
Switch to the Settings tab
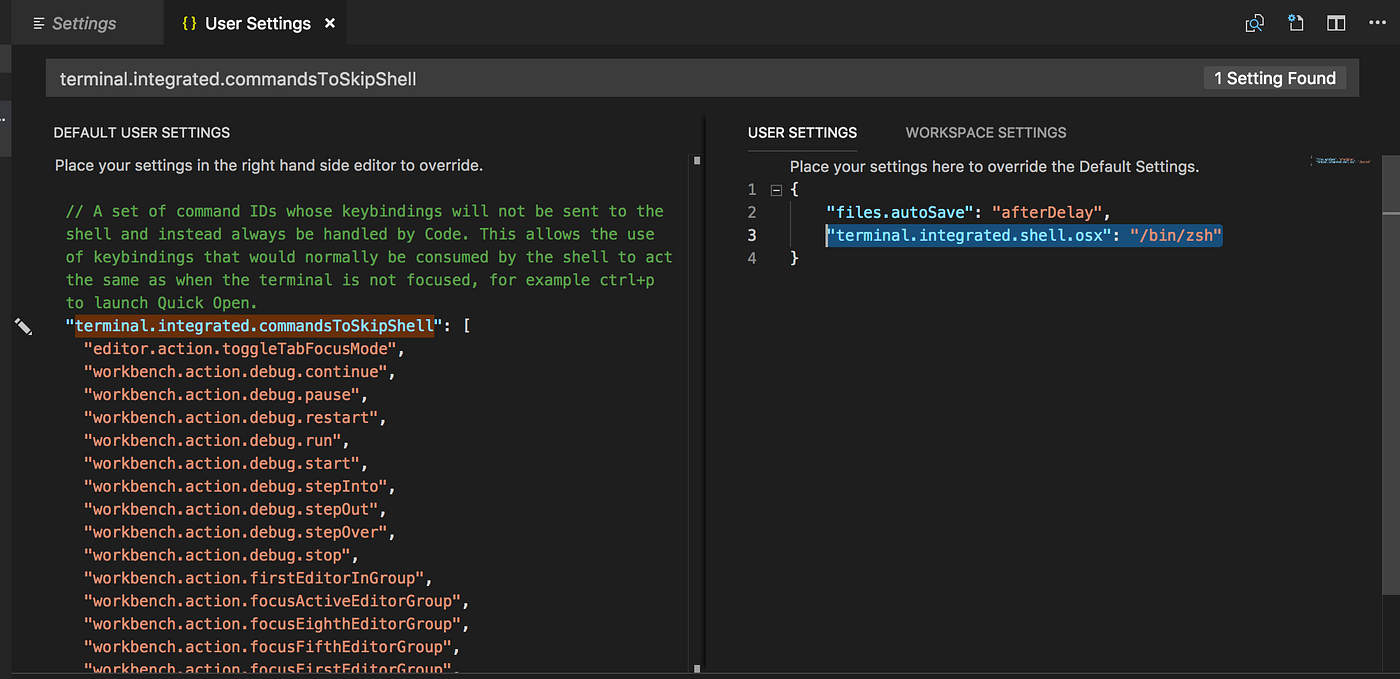tap(82, 22)
